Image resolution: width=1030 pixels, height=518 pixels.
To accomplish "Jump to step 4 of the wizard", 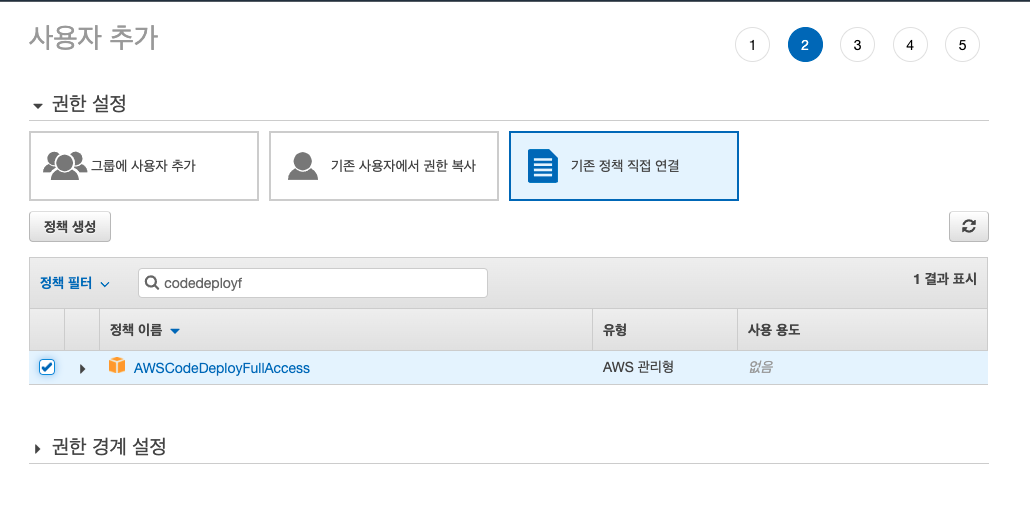I will pyautogui.click(x=910, y=45).
